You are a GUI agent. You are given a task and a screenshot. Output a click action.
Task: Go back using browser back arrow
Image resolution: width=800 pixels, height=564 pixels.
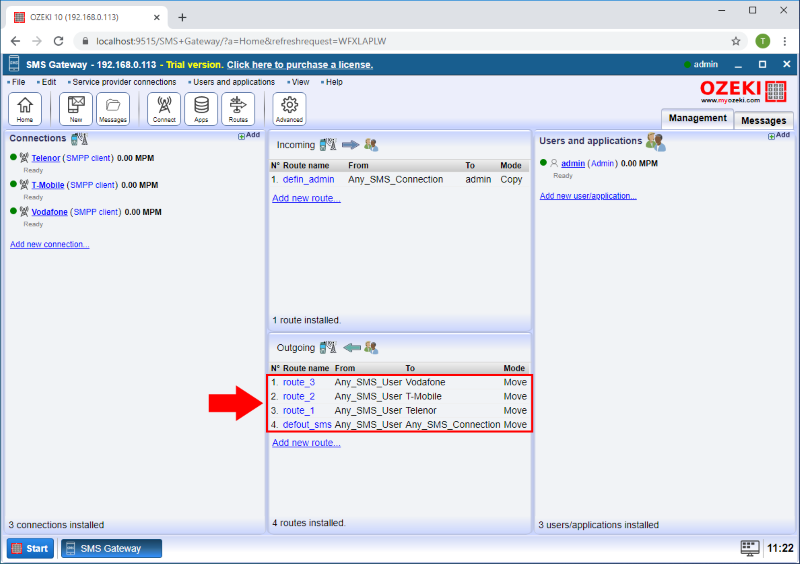coord(15,41)
